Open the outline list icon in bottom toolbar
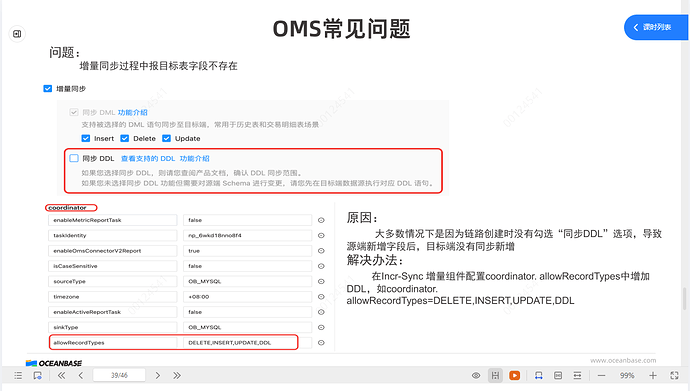This screenshot has width=690, height=391. pyautogui.click(x=18, y=375)
